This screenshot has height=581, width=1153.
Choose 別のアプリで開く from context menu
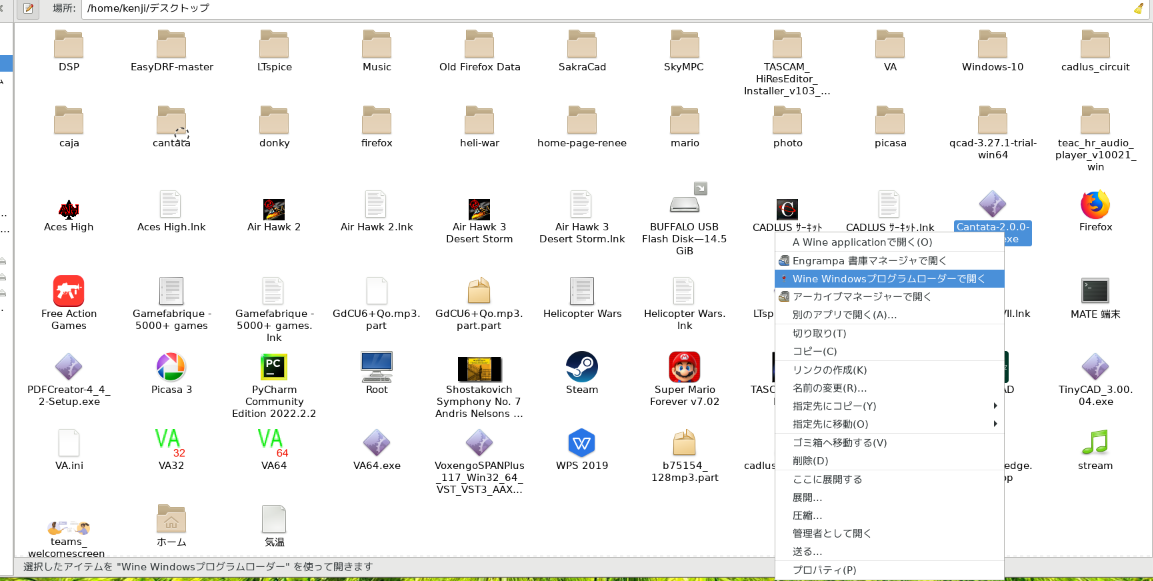coord(844,315)
